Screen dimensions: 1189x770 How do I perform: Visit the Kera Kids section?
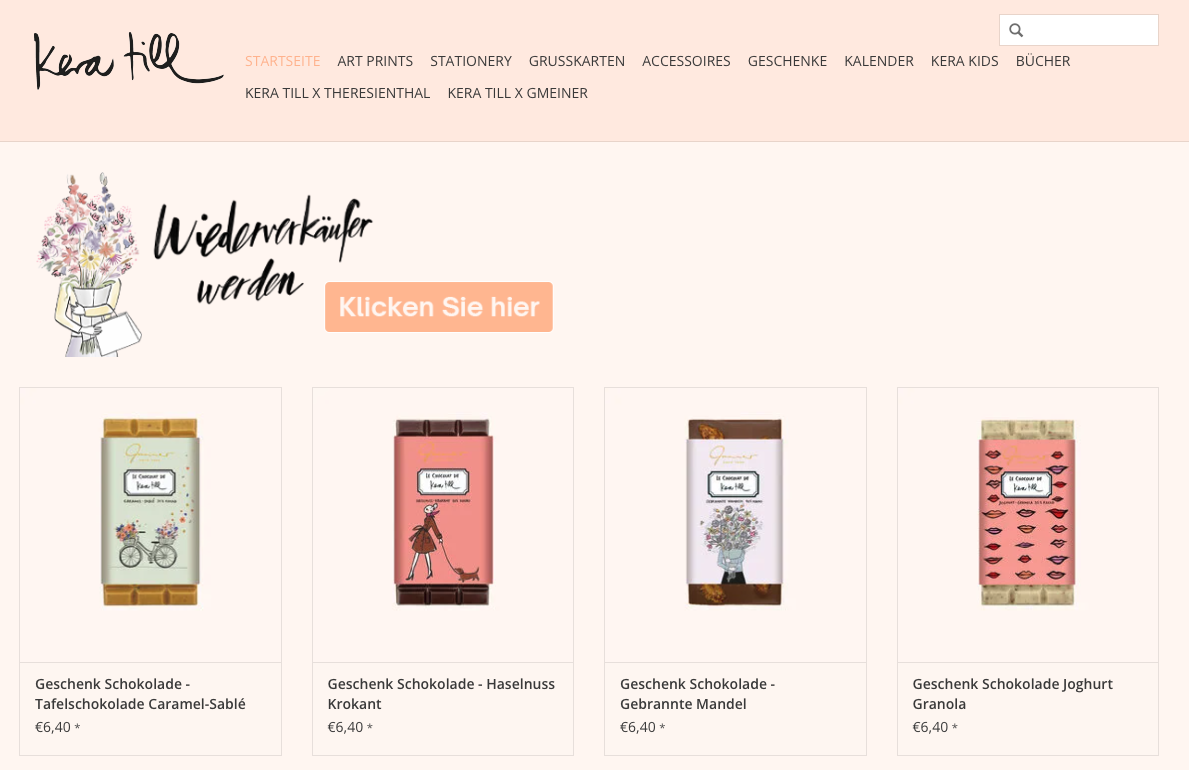tap(965, 61)
